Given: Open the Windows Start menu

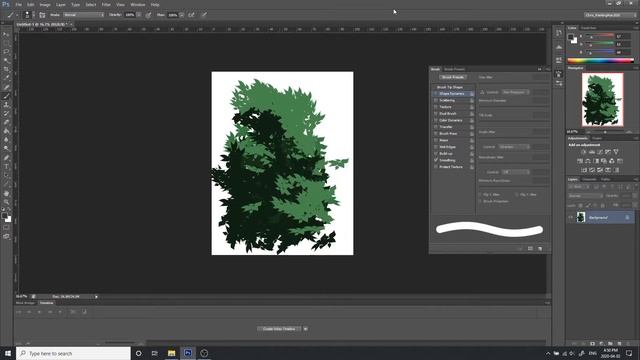Looking at the screenshot, I should click(8, 353).
